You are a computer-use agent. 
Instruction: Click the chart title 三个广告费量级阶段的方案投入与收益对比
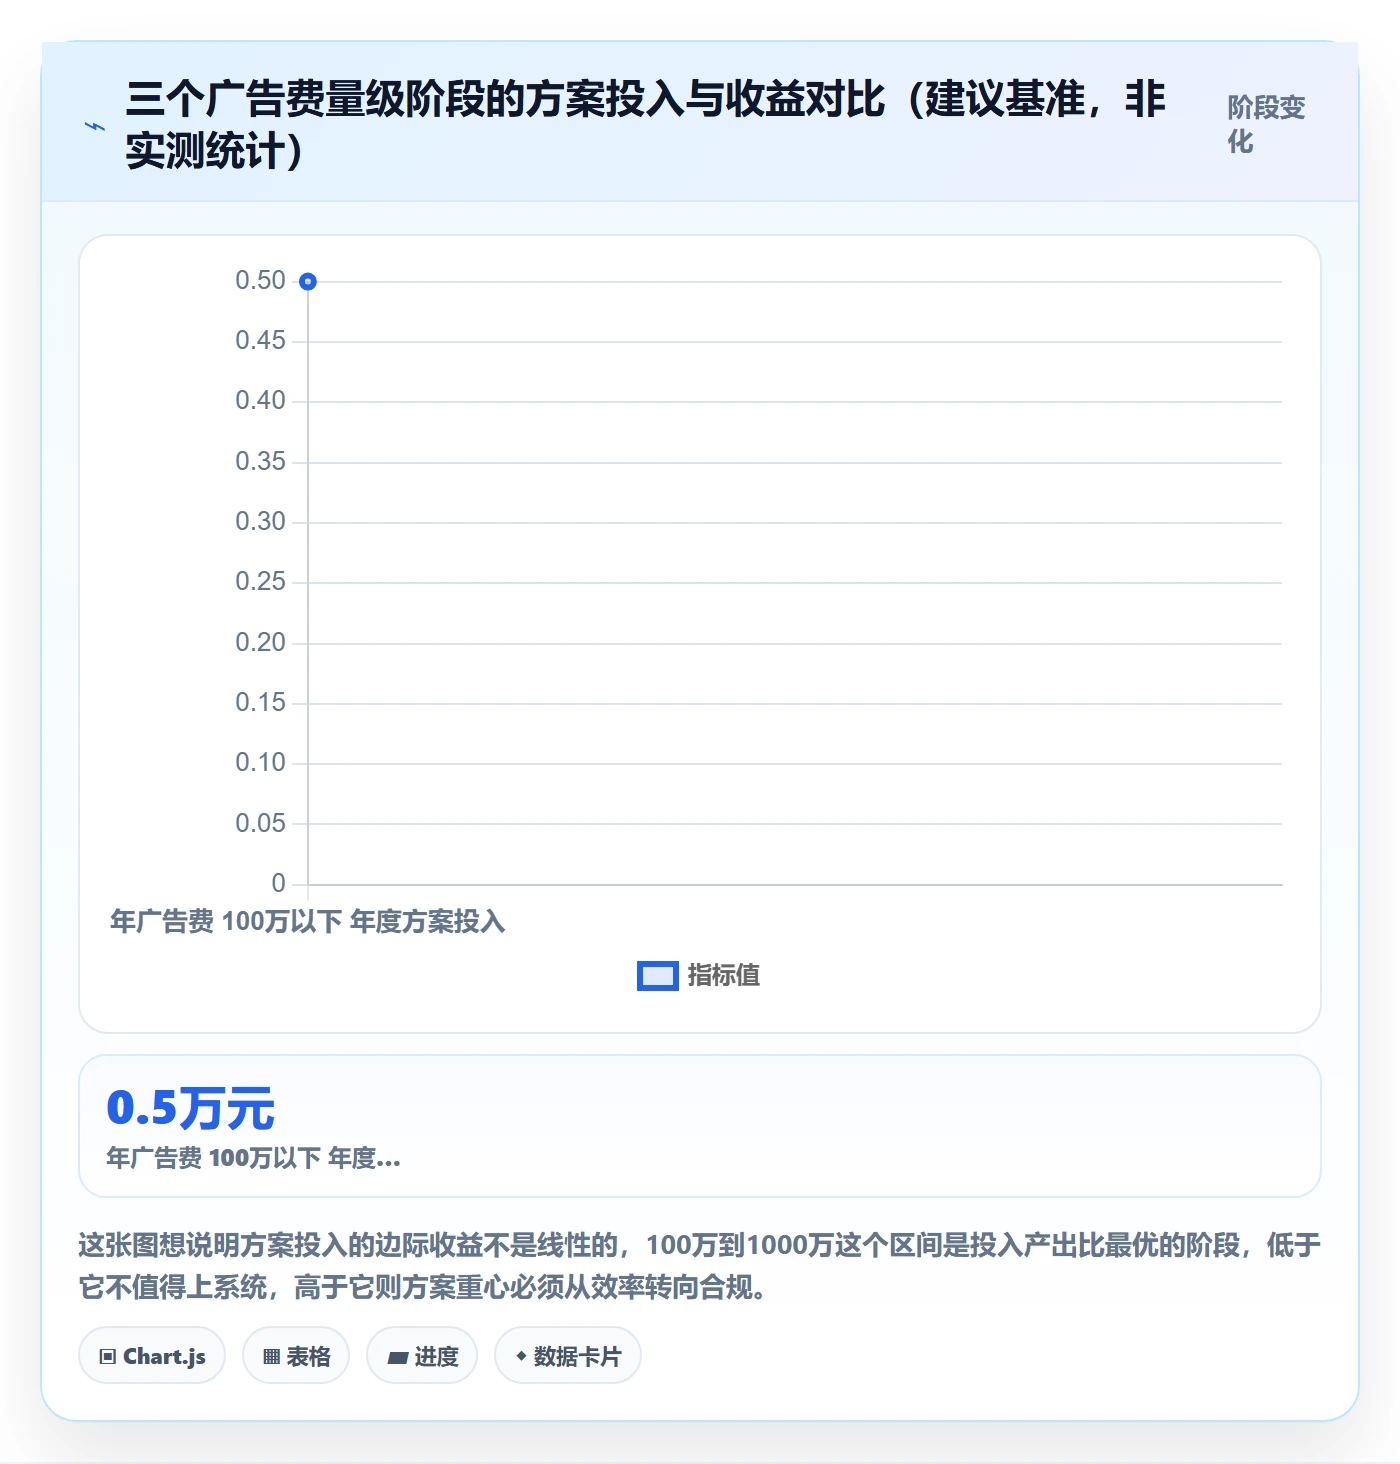(x=645, y=125)
